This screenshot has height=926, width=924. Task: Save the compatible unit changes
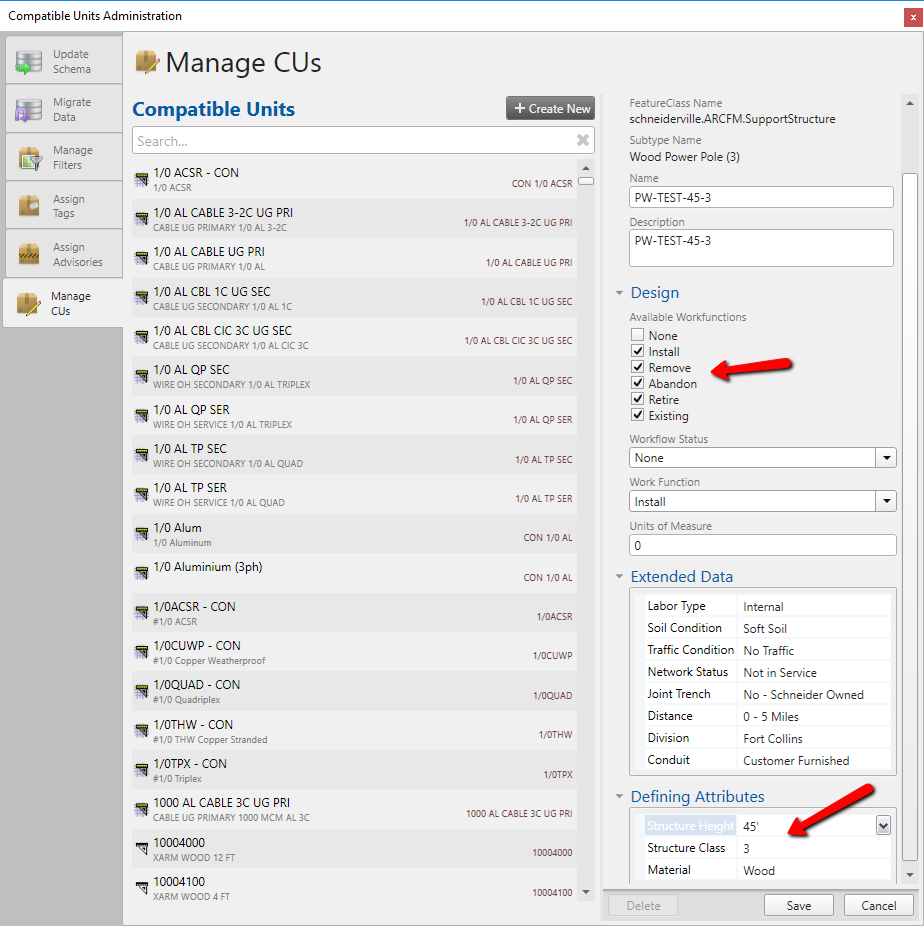pyautogui.click(x=798, y=904)
